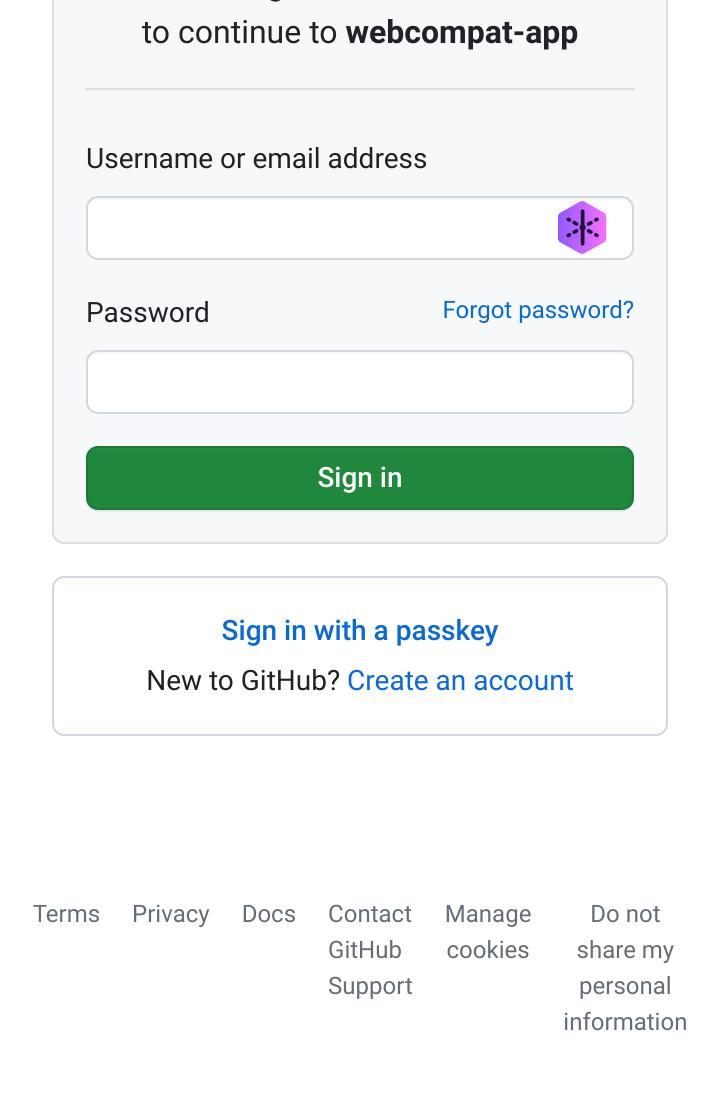
Task: Click empty space between passkey box and footer
Action: [359, 814]
